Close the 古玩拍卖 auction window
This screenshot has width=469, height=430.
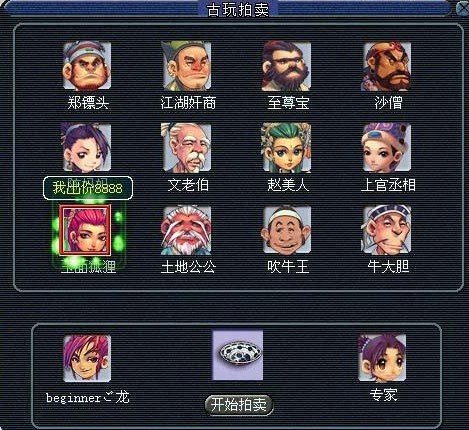462,9
